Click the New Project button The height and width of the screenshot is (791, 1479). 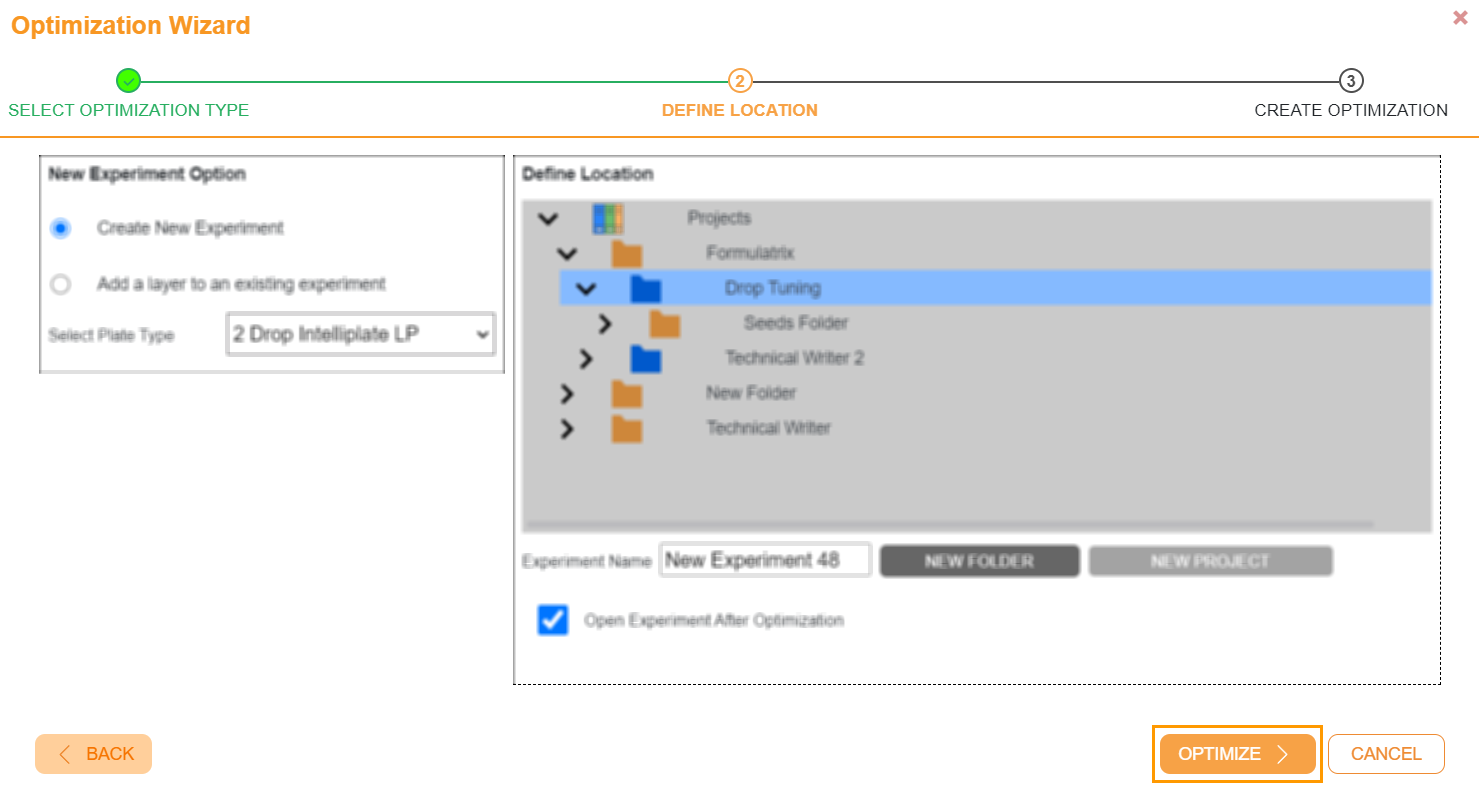(x=1210, y=561)
